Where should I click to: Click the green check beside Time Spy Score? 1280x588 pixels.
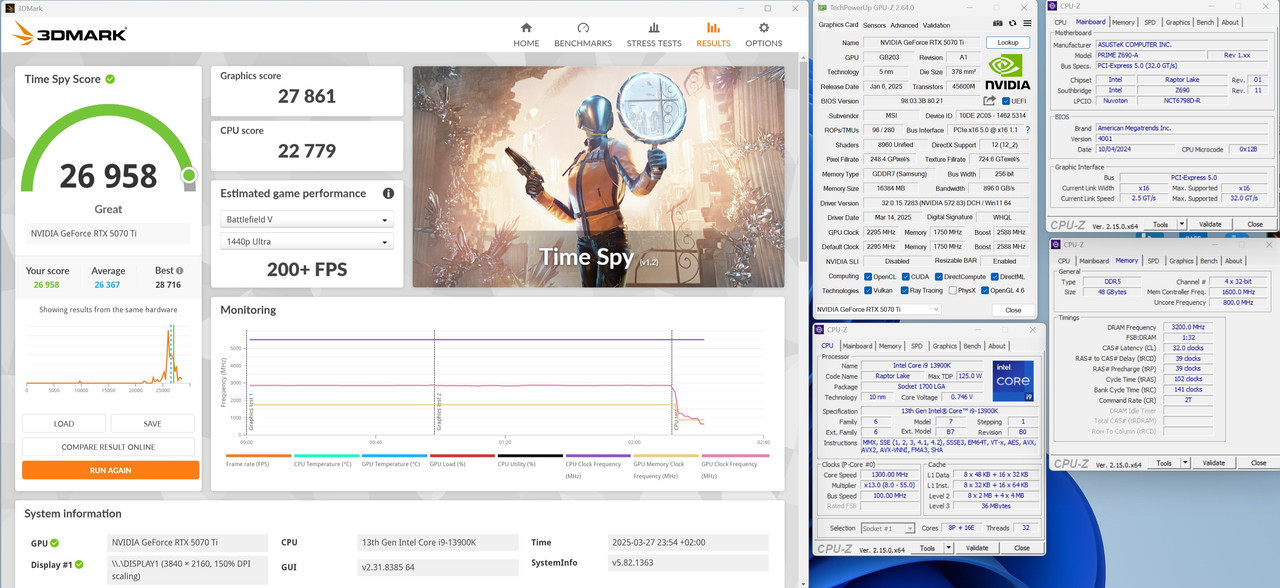click(110, 79)
